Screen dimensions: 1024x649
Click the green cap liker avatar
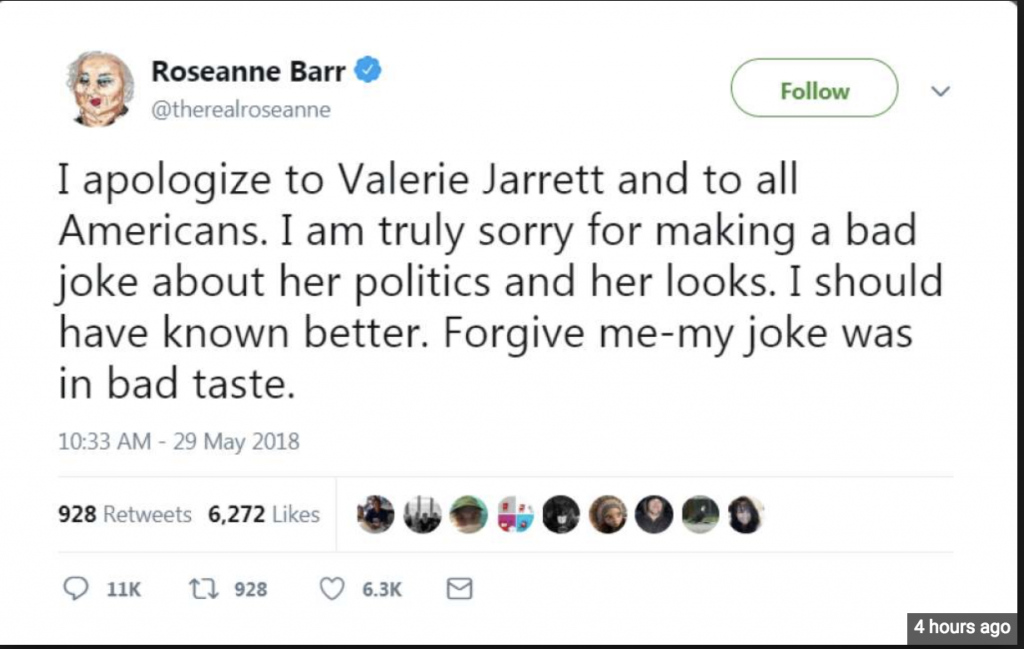[x=468, y=514]
